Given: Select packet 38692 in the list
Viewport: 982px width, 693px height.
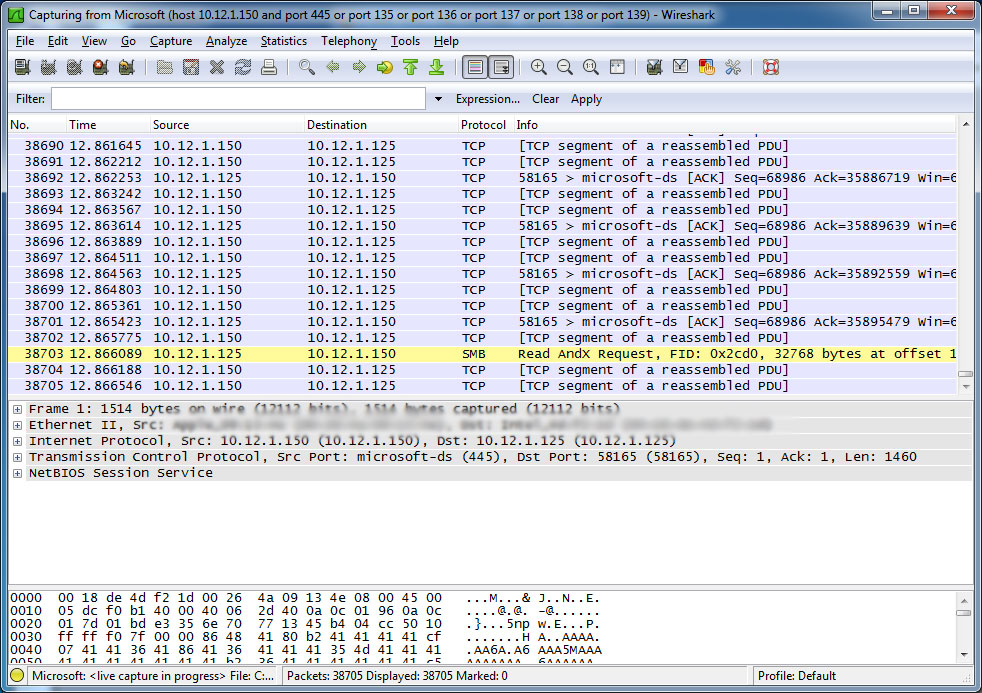Looking at the screenshot, I should click(x=482, y=178).
